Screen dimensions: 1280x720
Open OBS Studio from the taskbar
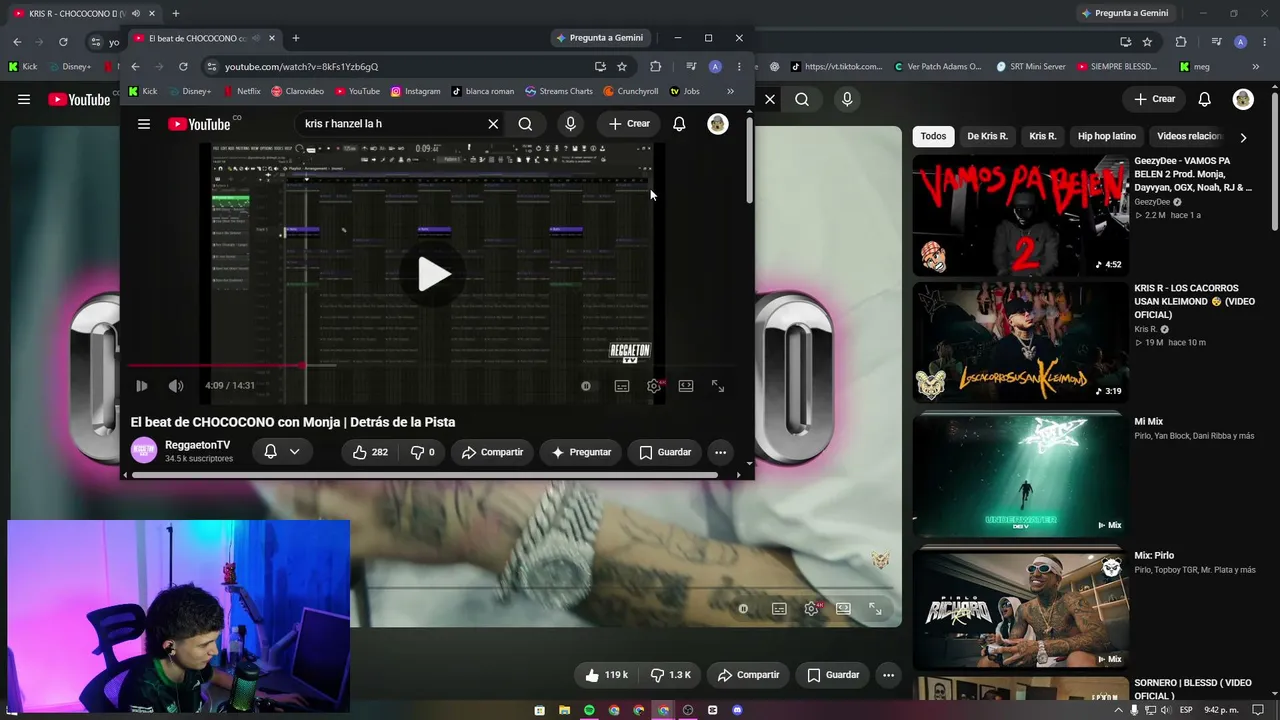click(x=687, y=710)
